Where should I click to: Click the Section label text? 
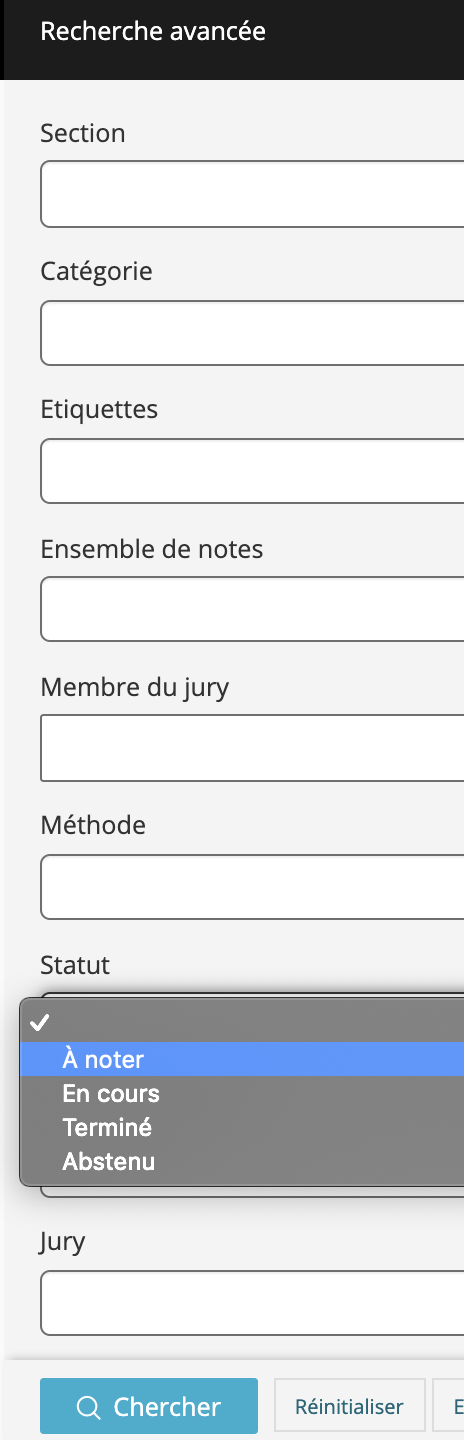[x=83, y=133]
